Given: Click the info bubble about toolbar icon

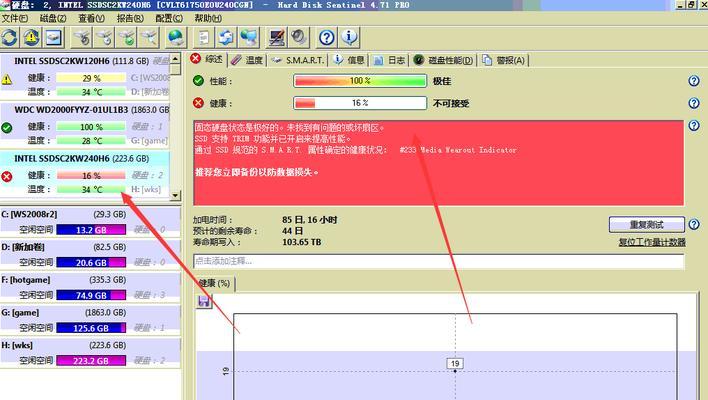Looking at the screenshot, I should pyautogui.click(x=349, y=37).
